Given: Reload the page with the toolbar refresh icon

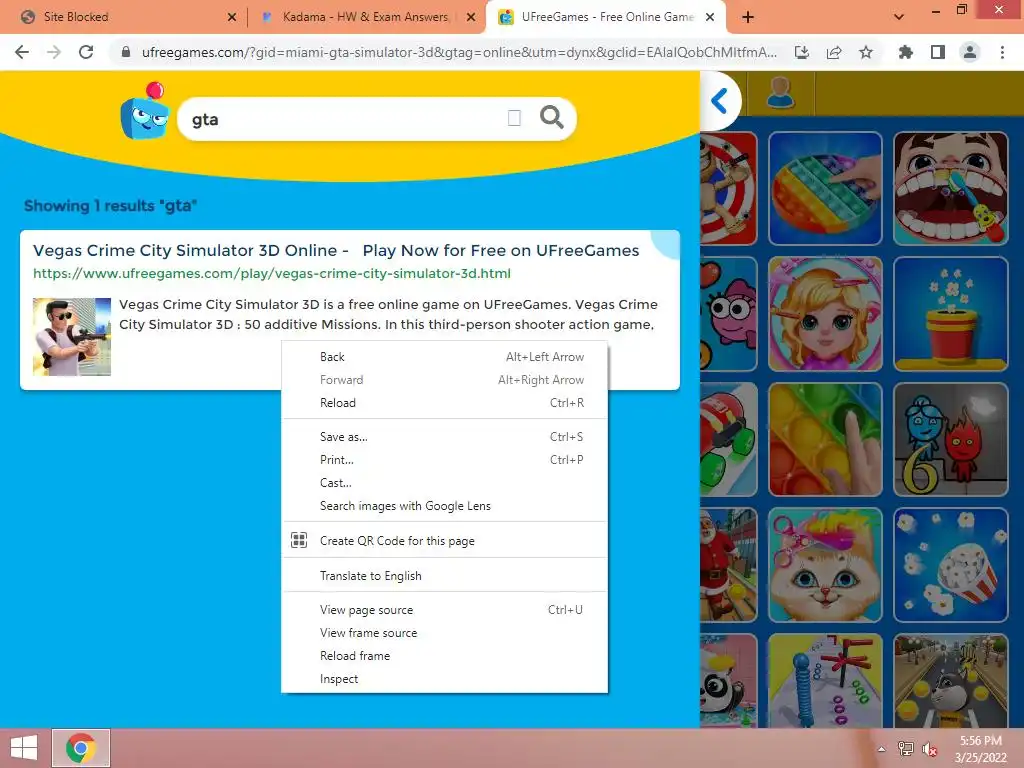Looking at the screenshot, I should [86, 52].
